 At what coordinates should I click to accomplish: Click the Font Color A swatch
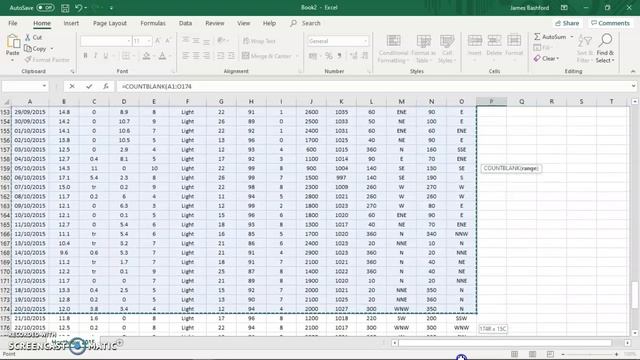click(x=162, y=56)
